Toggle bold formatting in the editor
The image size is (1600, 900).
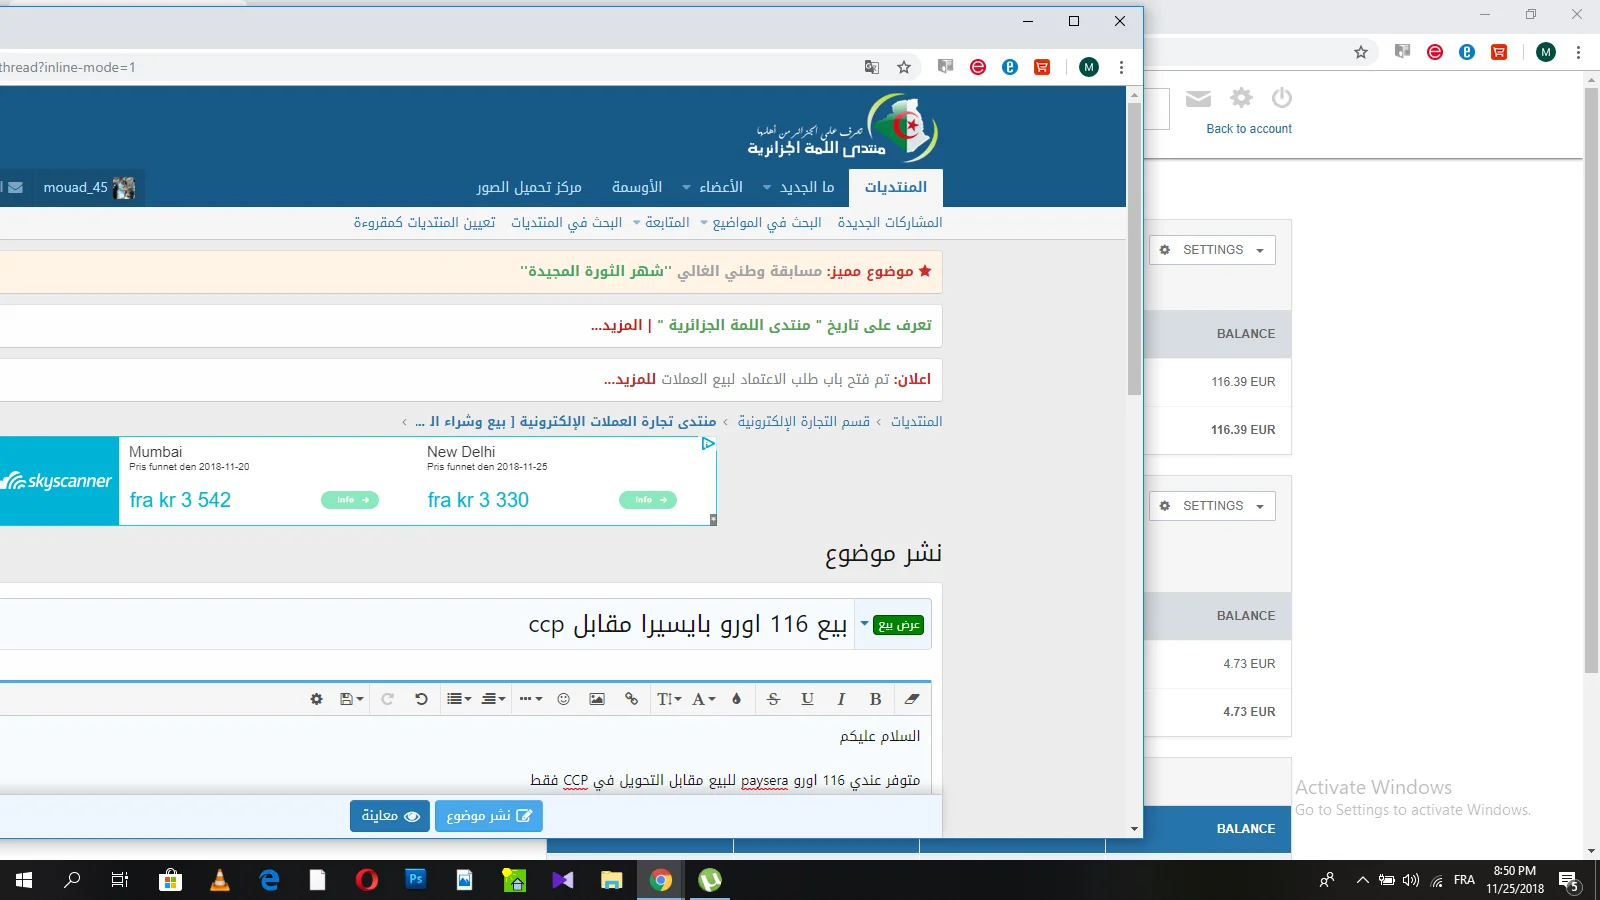[875, 699]
